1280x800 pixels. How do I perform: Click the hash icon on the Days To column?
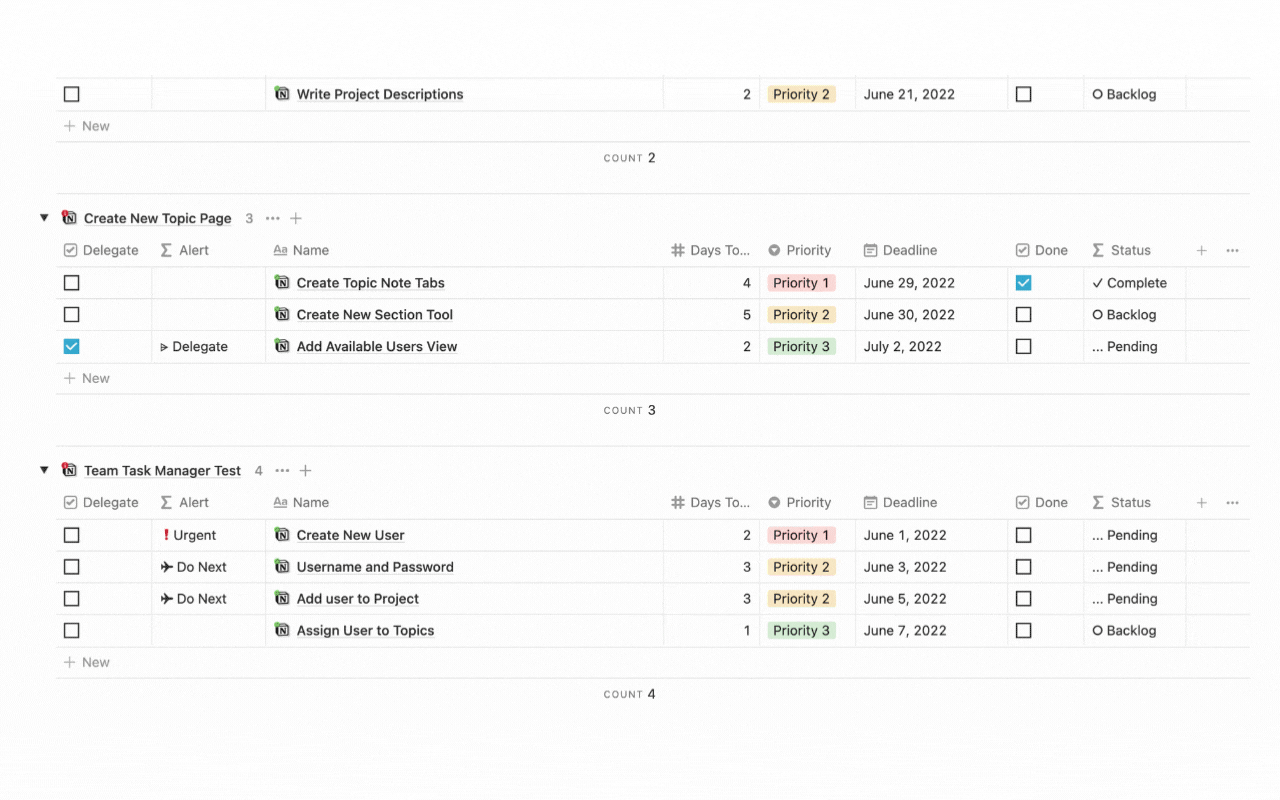pyautogui.click(x=677, y=250)
